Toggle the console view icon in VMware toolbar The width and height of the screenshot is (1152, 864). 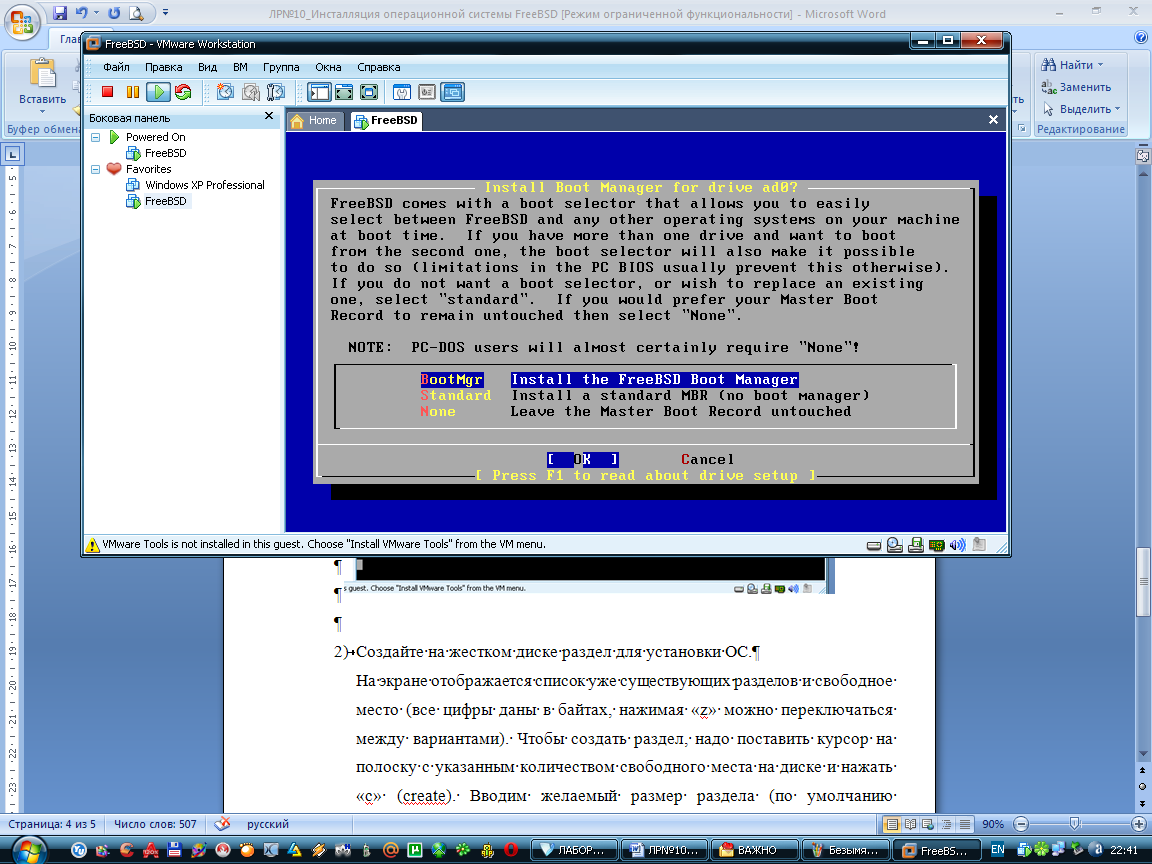[x=453, y=92]
